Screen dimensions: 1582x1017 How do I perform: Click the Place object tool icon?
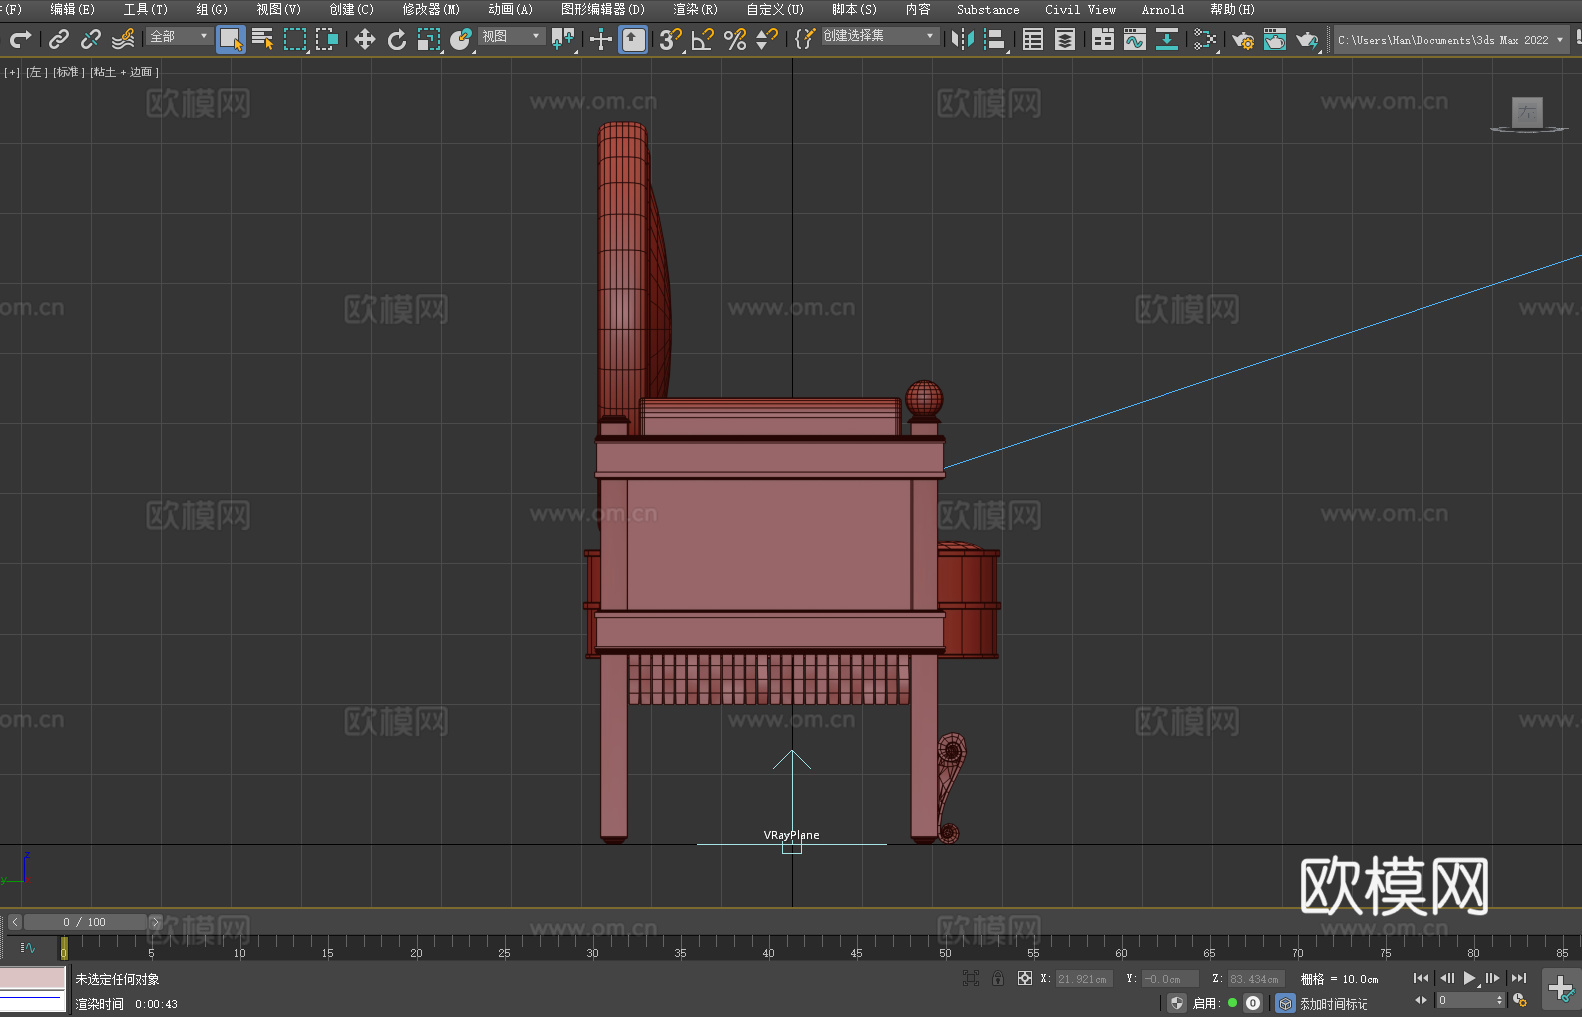(461, 39)
